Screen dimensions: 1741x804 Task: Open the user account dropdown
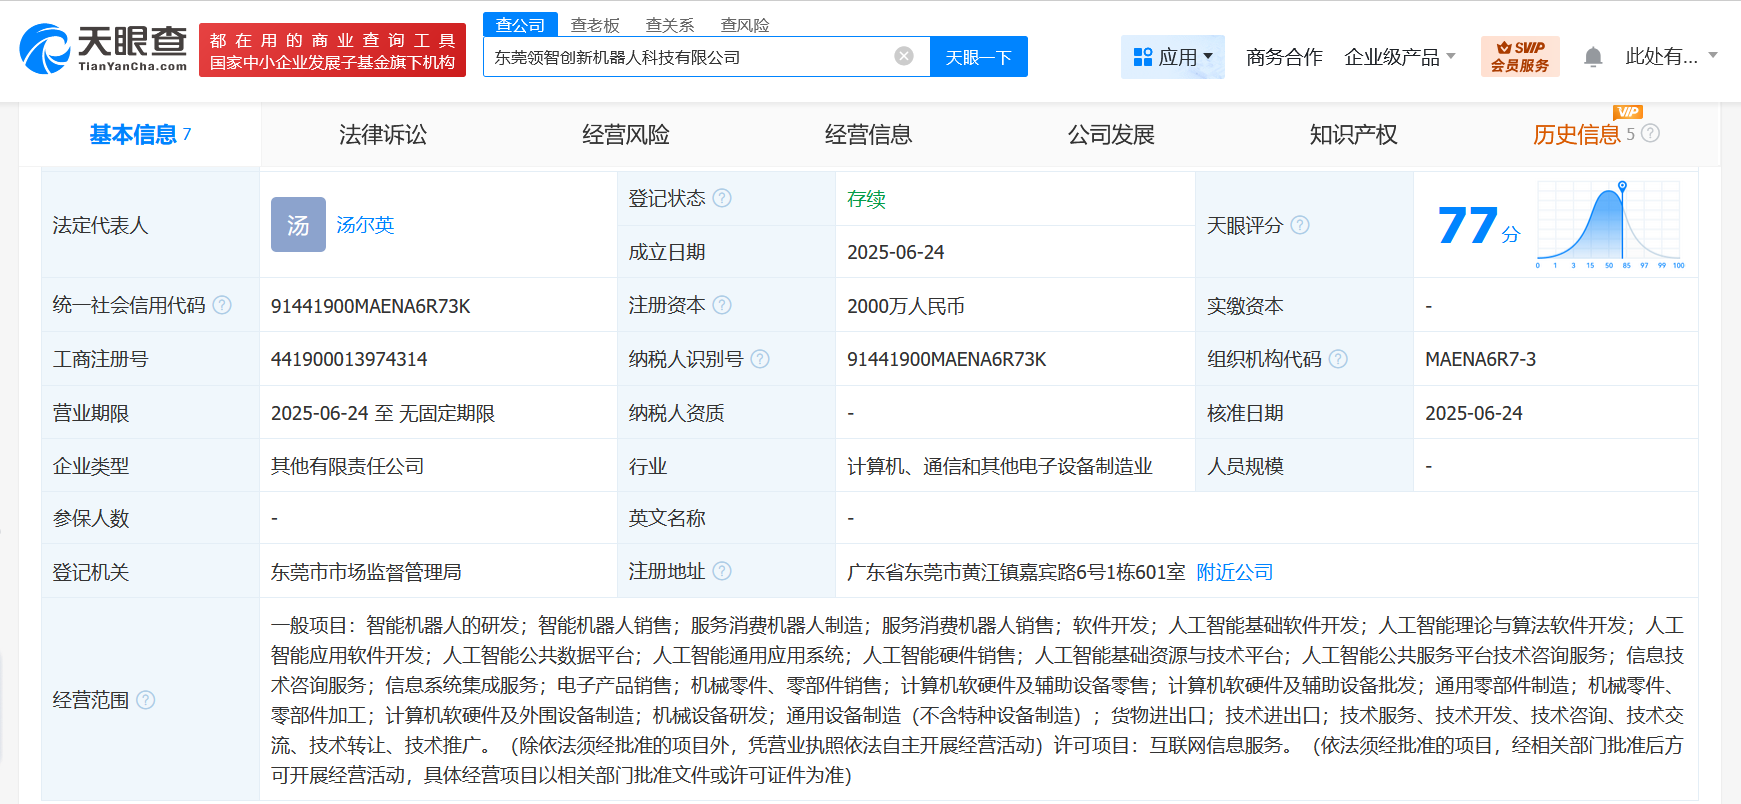coord(1671,57)
